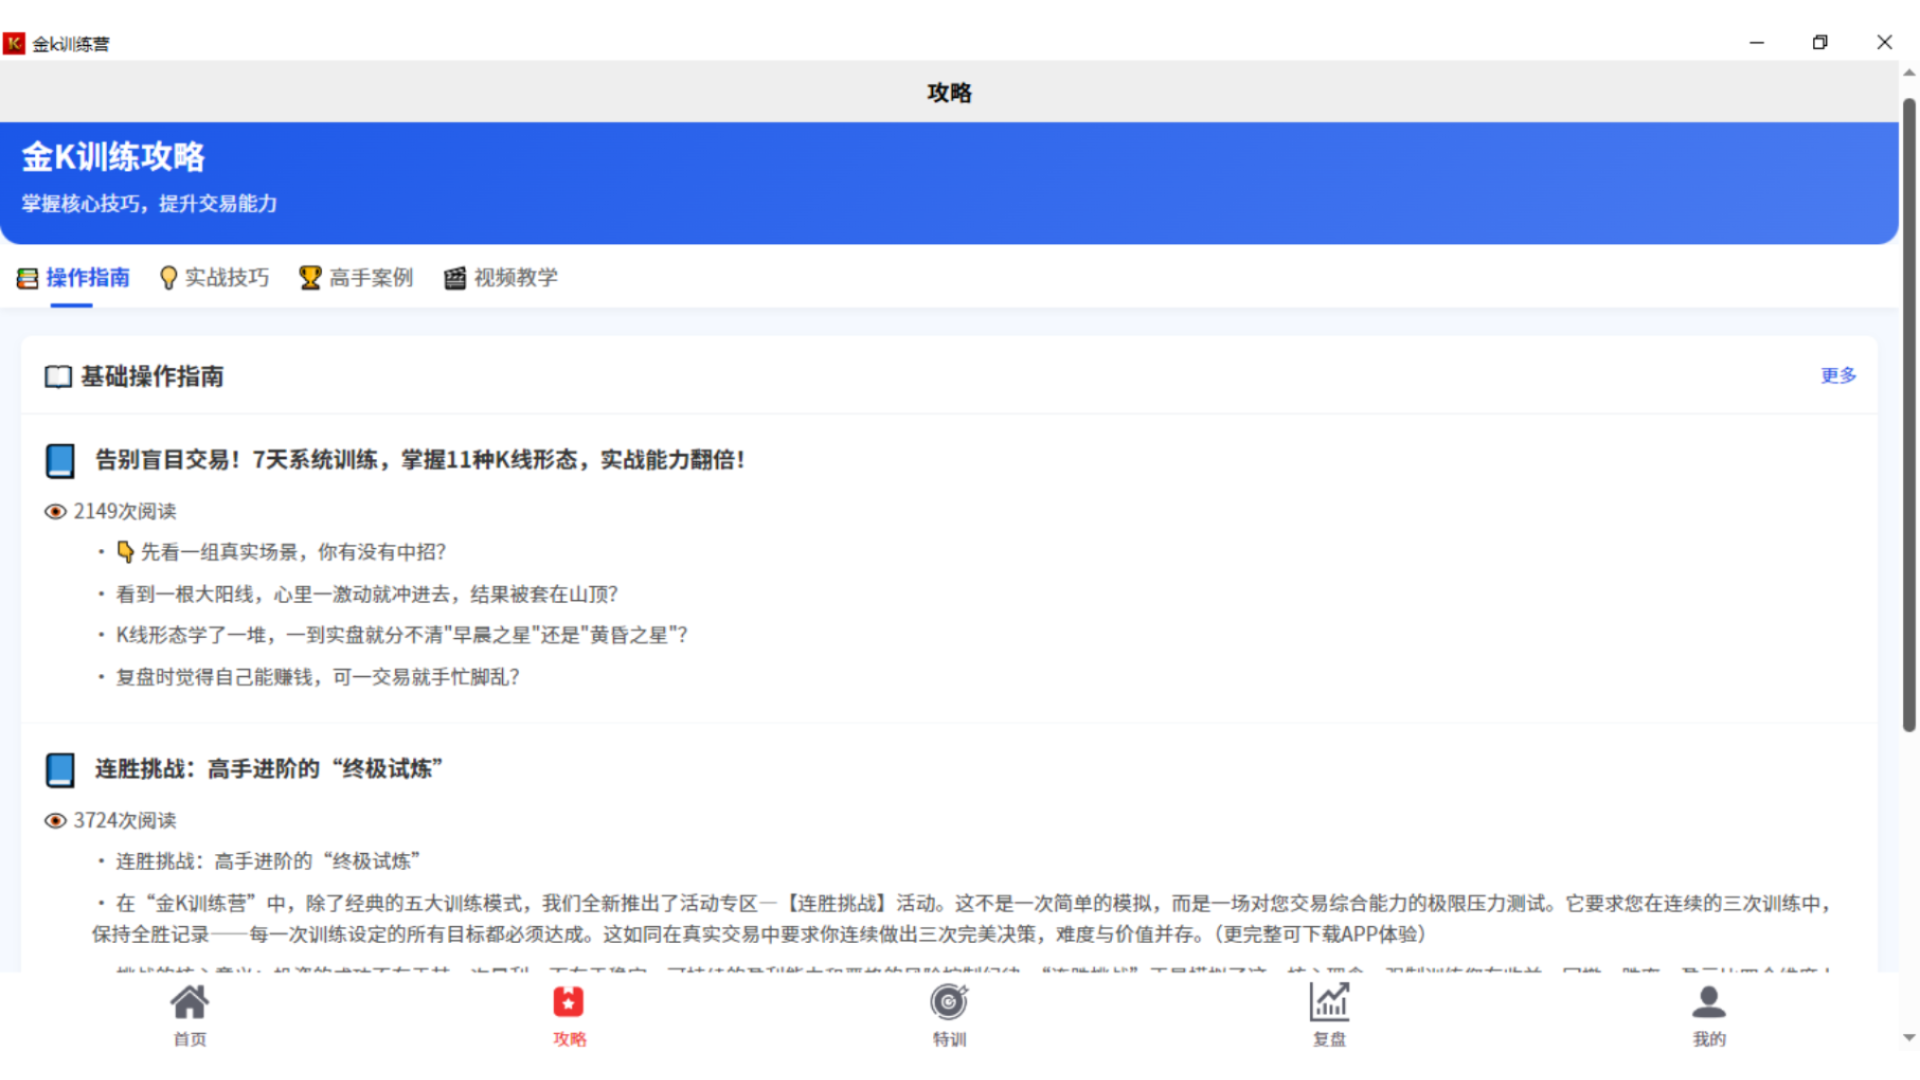This screenshot has height=1080, width=1920.
Task: Click the book icon beside 基础操作指南
Action: (x=58, y=377)
